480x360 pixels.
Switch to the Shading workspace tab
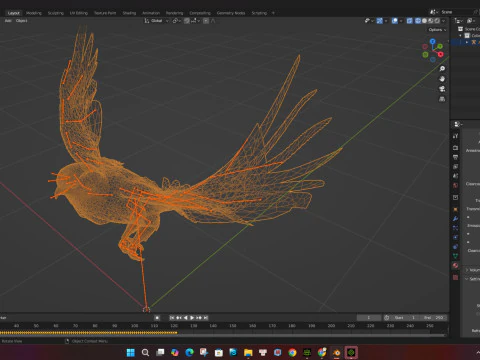click(129, 13)
